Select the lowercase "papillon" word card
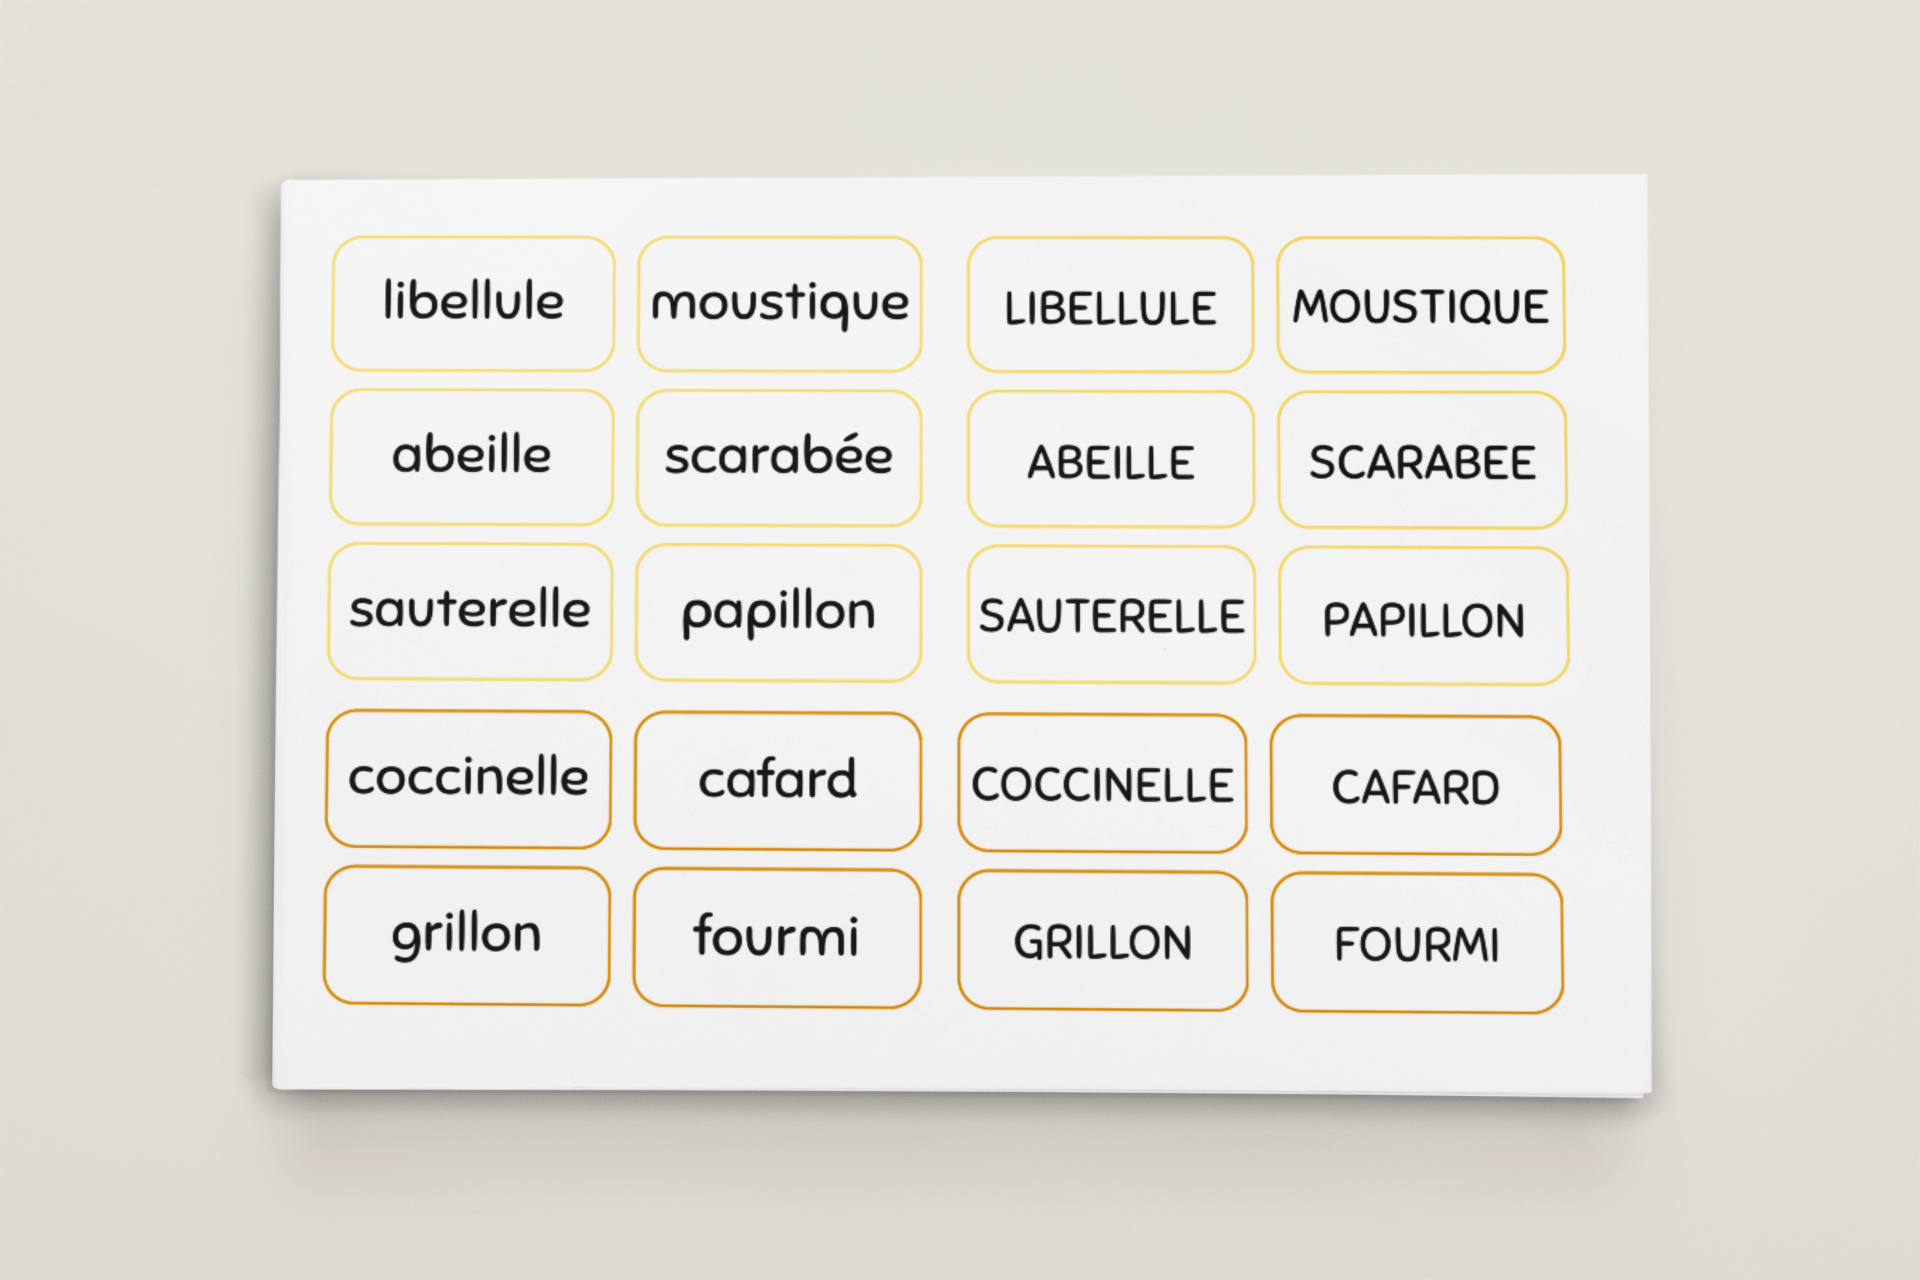Viewport: 1920px width, 1280px height. [778, 613]
